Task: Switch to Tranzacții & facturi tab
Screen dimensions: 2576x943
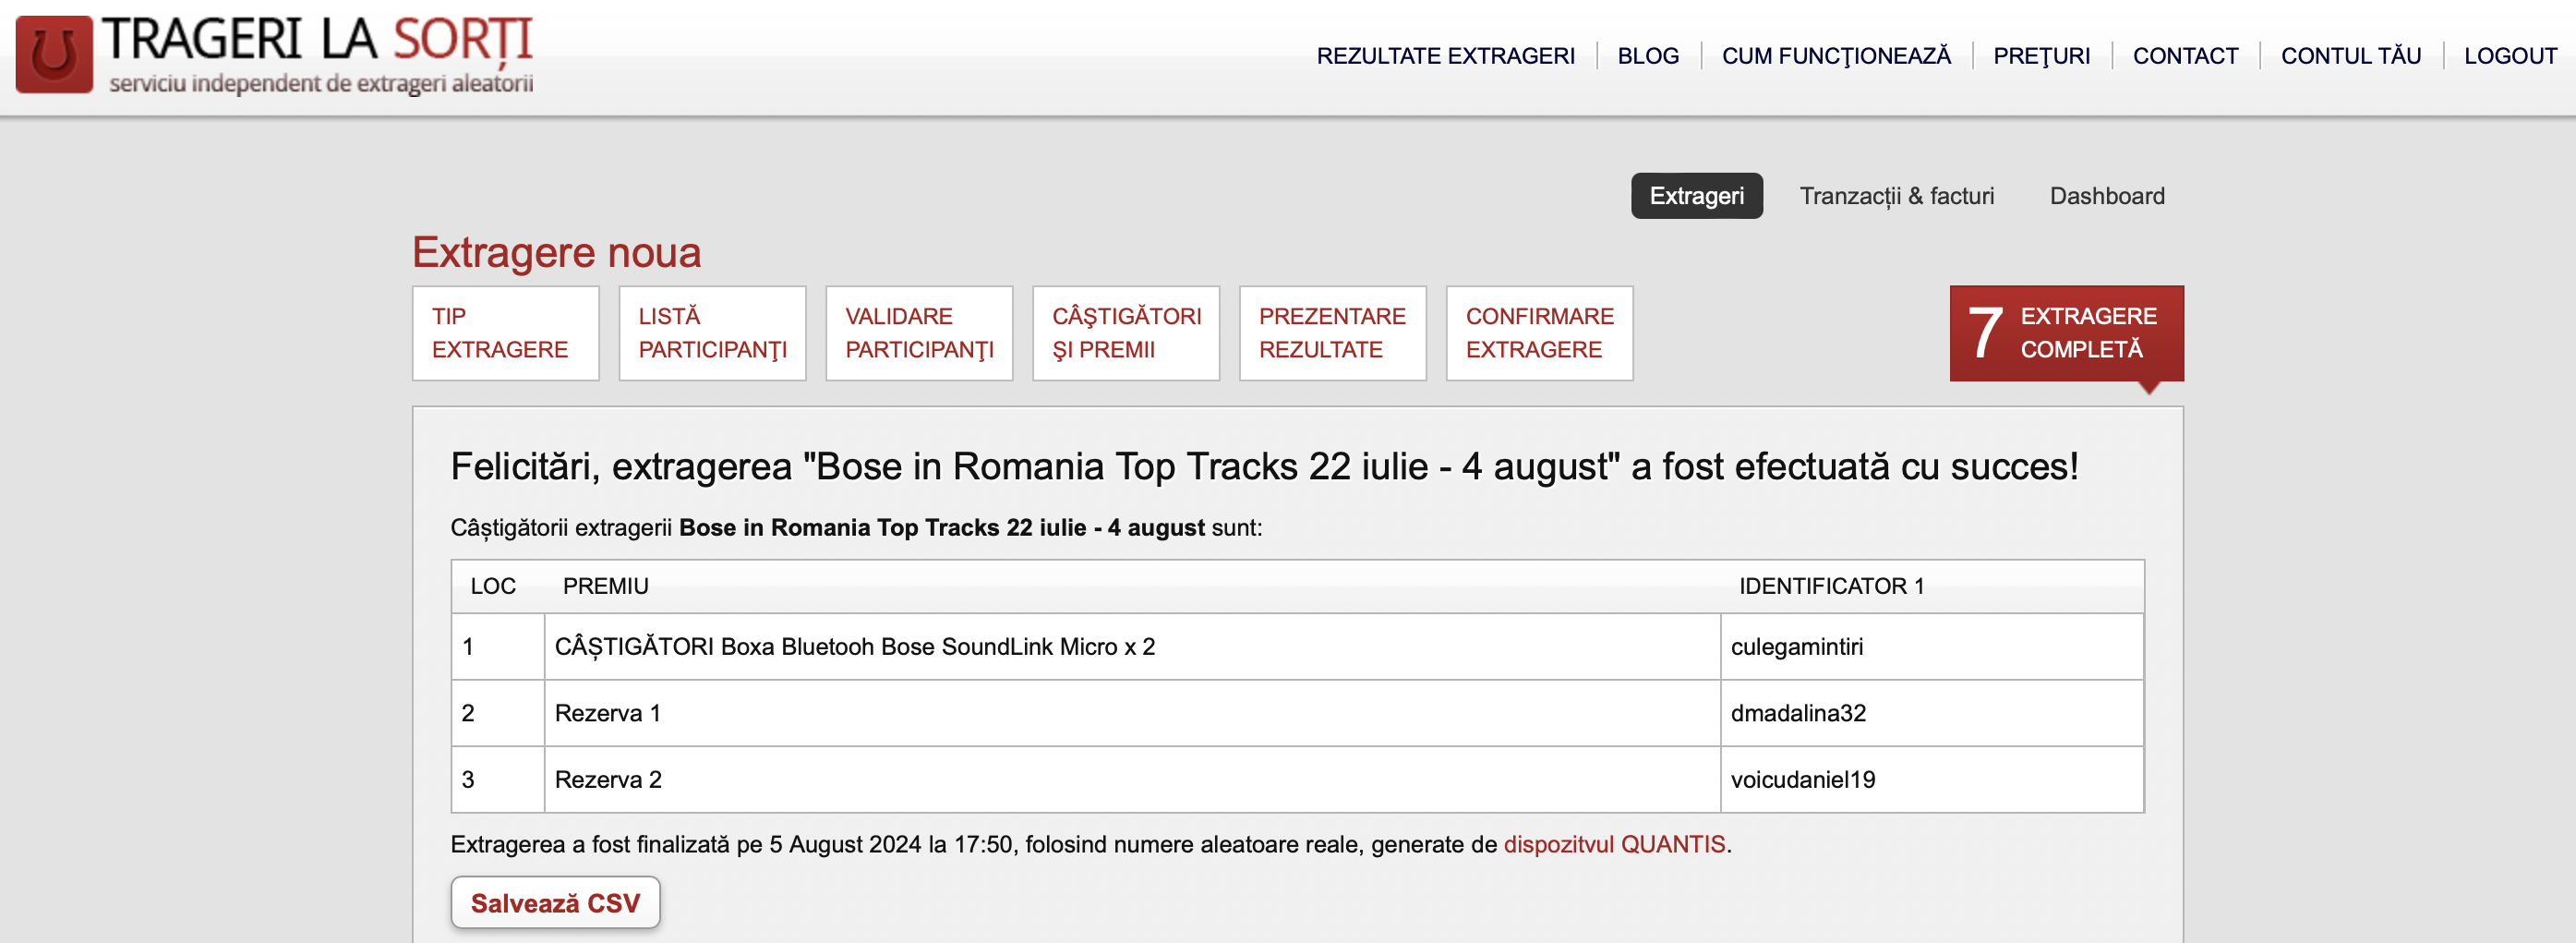Action: click(x=1895, y=196)
